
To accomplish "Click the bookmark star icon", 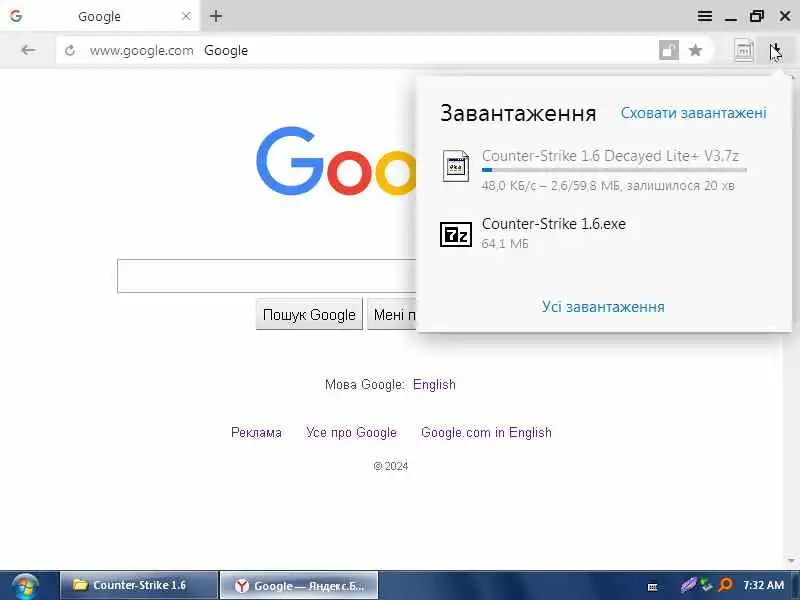I will [695, 50].
